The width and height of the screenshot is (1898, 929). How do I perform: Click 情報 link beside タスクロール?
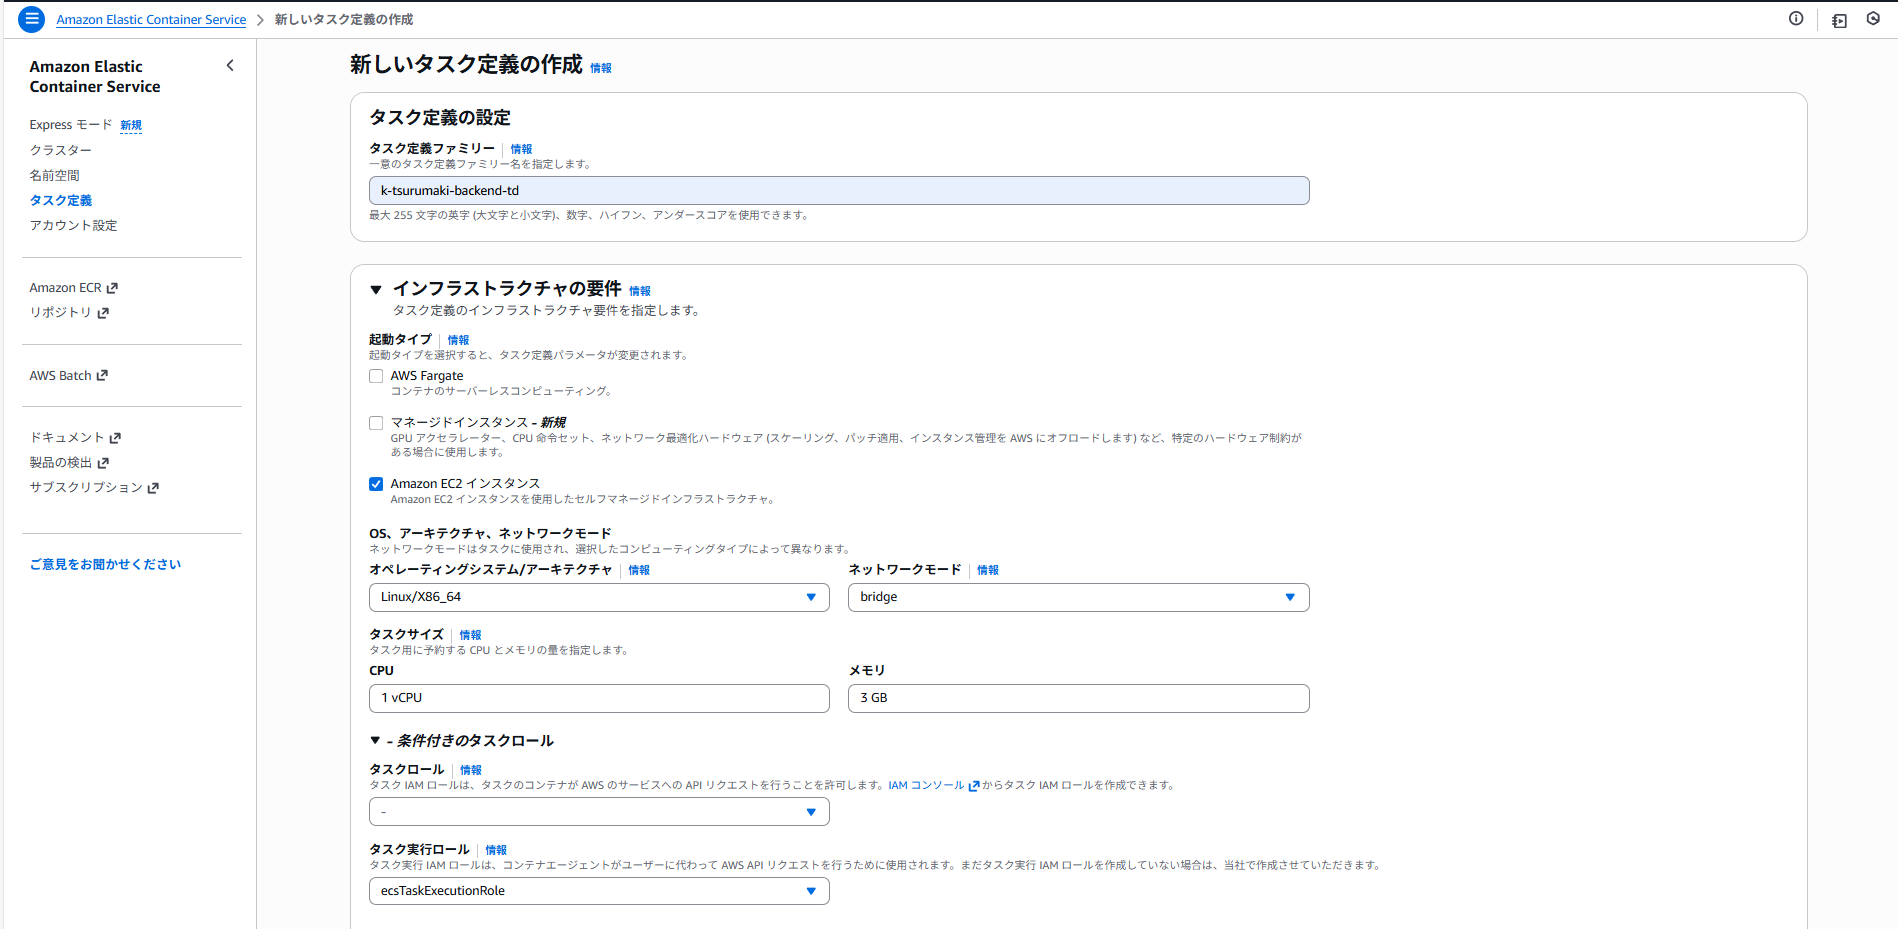click(x=470, y=770)
